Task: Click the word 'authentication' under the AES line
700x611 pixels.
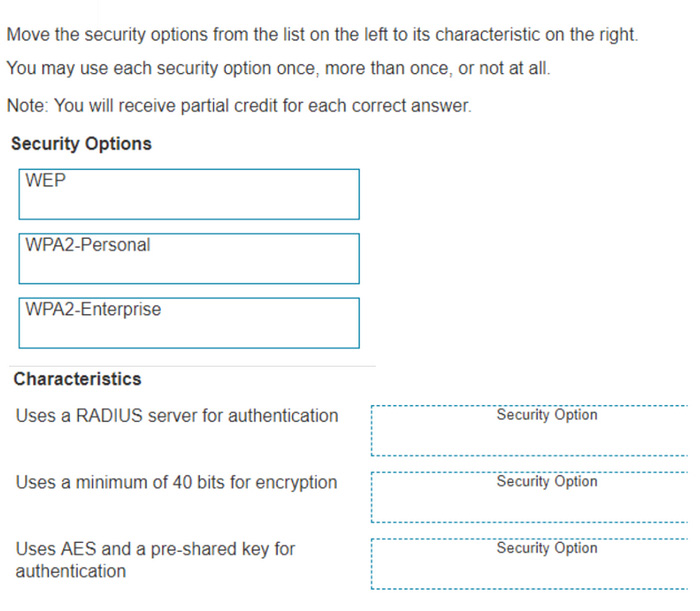Action: click(x=71, y=571)
